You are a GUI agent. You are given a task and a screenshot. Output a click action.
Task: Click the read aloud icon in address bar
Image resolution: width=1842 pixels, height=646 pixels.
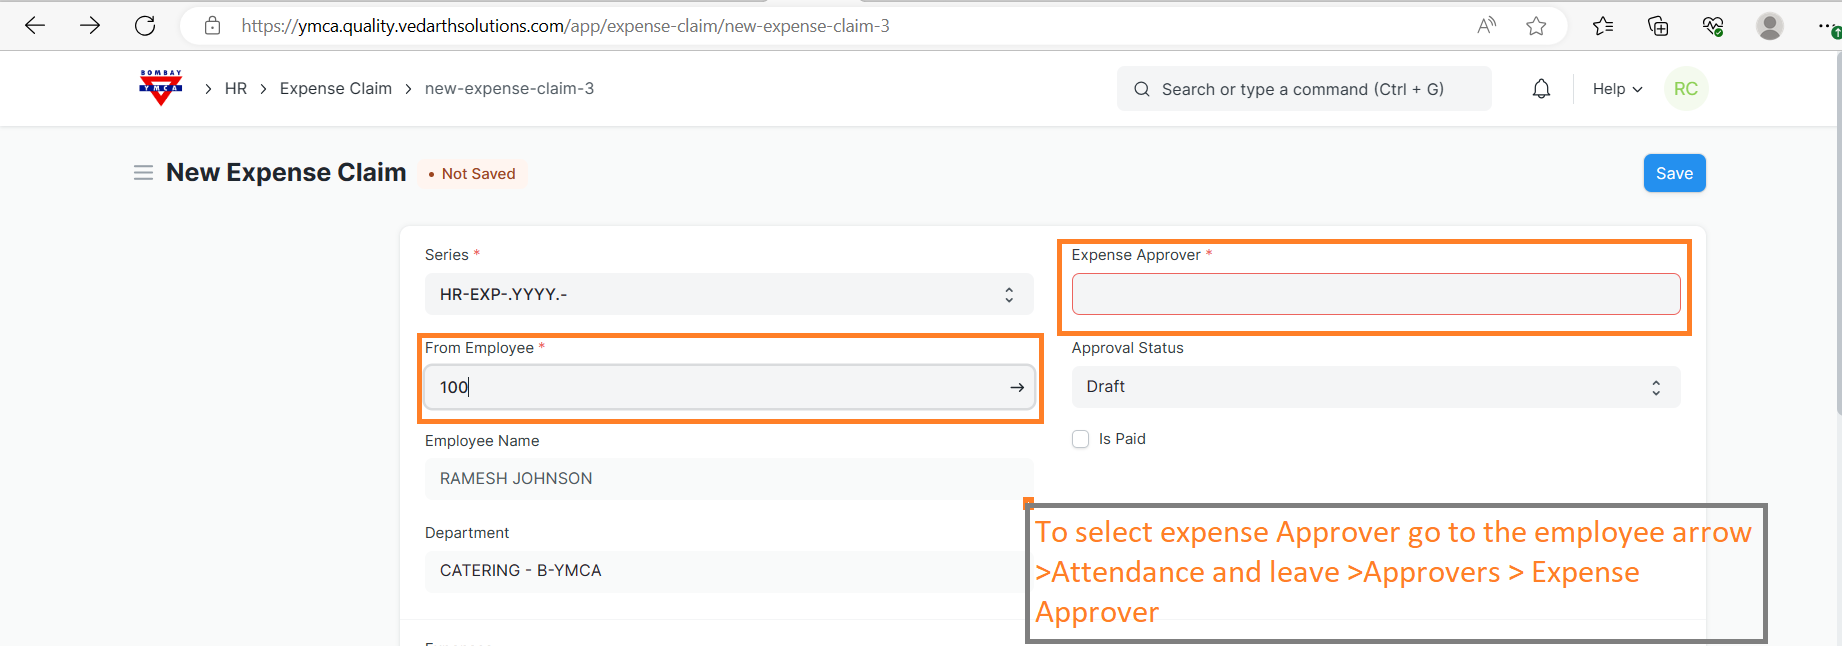1486,26
